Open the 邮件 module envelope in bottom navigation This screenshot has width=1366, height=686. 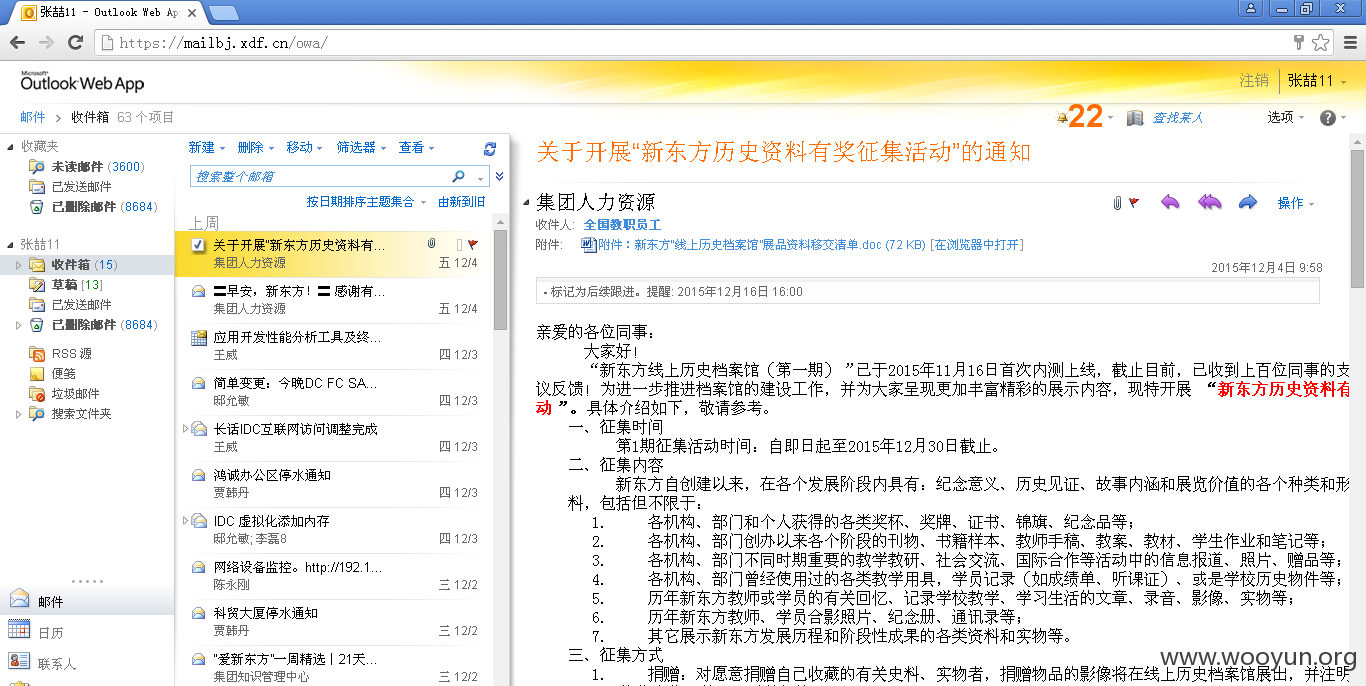(19, 599)
